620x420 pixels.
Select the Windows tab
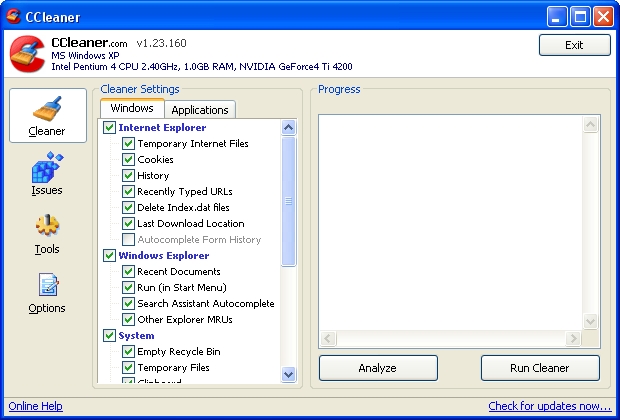coord(132,108)
